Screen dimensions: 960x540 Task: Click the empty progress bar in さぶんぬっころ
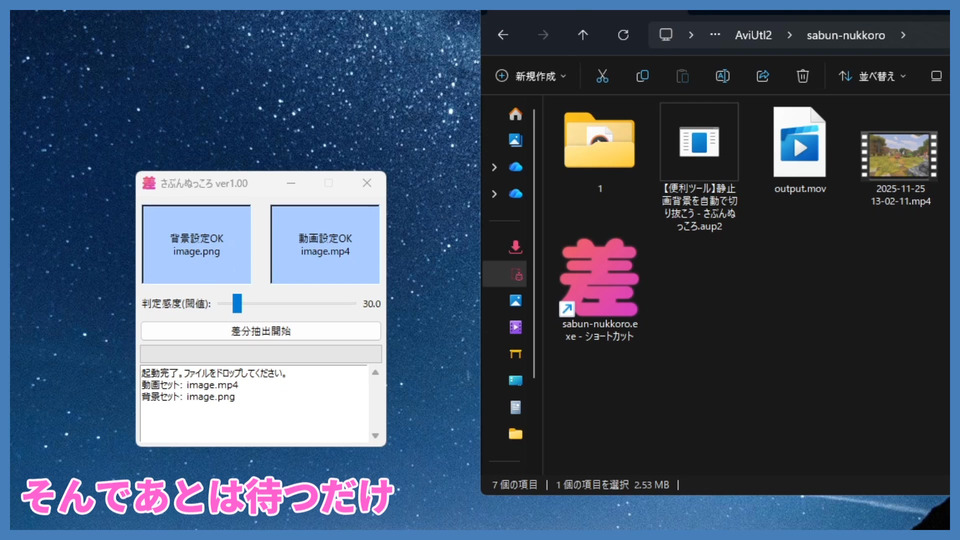click(261, 353)
